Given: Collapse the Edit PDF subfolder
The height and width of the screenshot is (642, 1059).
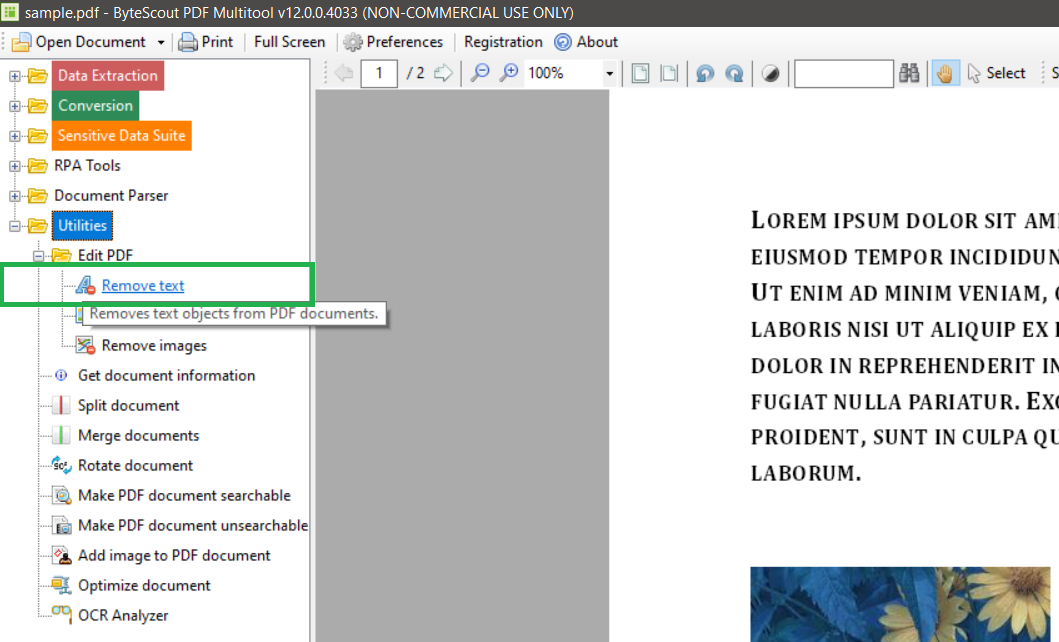Looking at the screenshot, I should 38,256.
